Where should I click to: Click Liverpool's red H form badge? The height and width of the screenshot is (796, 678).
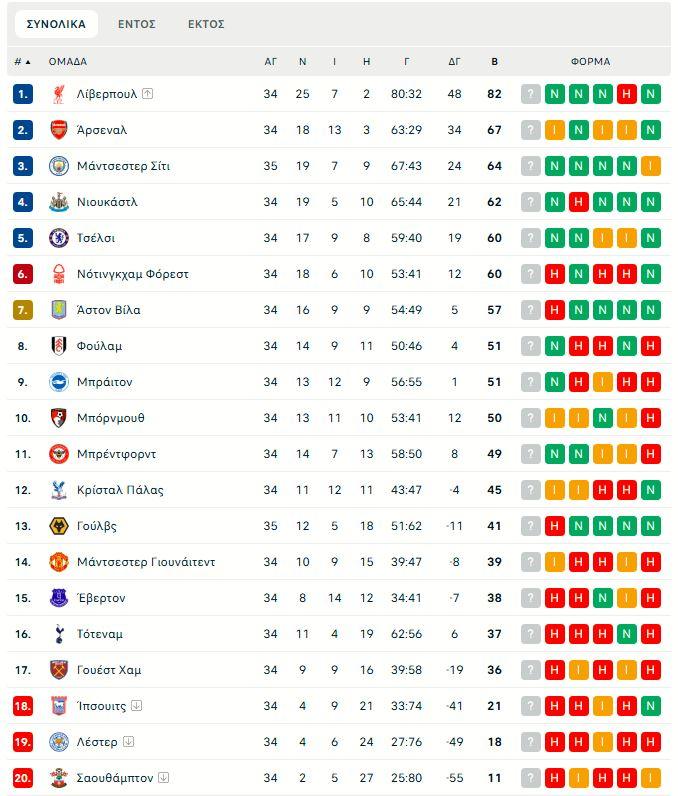pyautogui.click(x=627, y=94)
